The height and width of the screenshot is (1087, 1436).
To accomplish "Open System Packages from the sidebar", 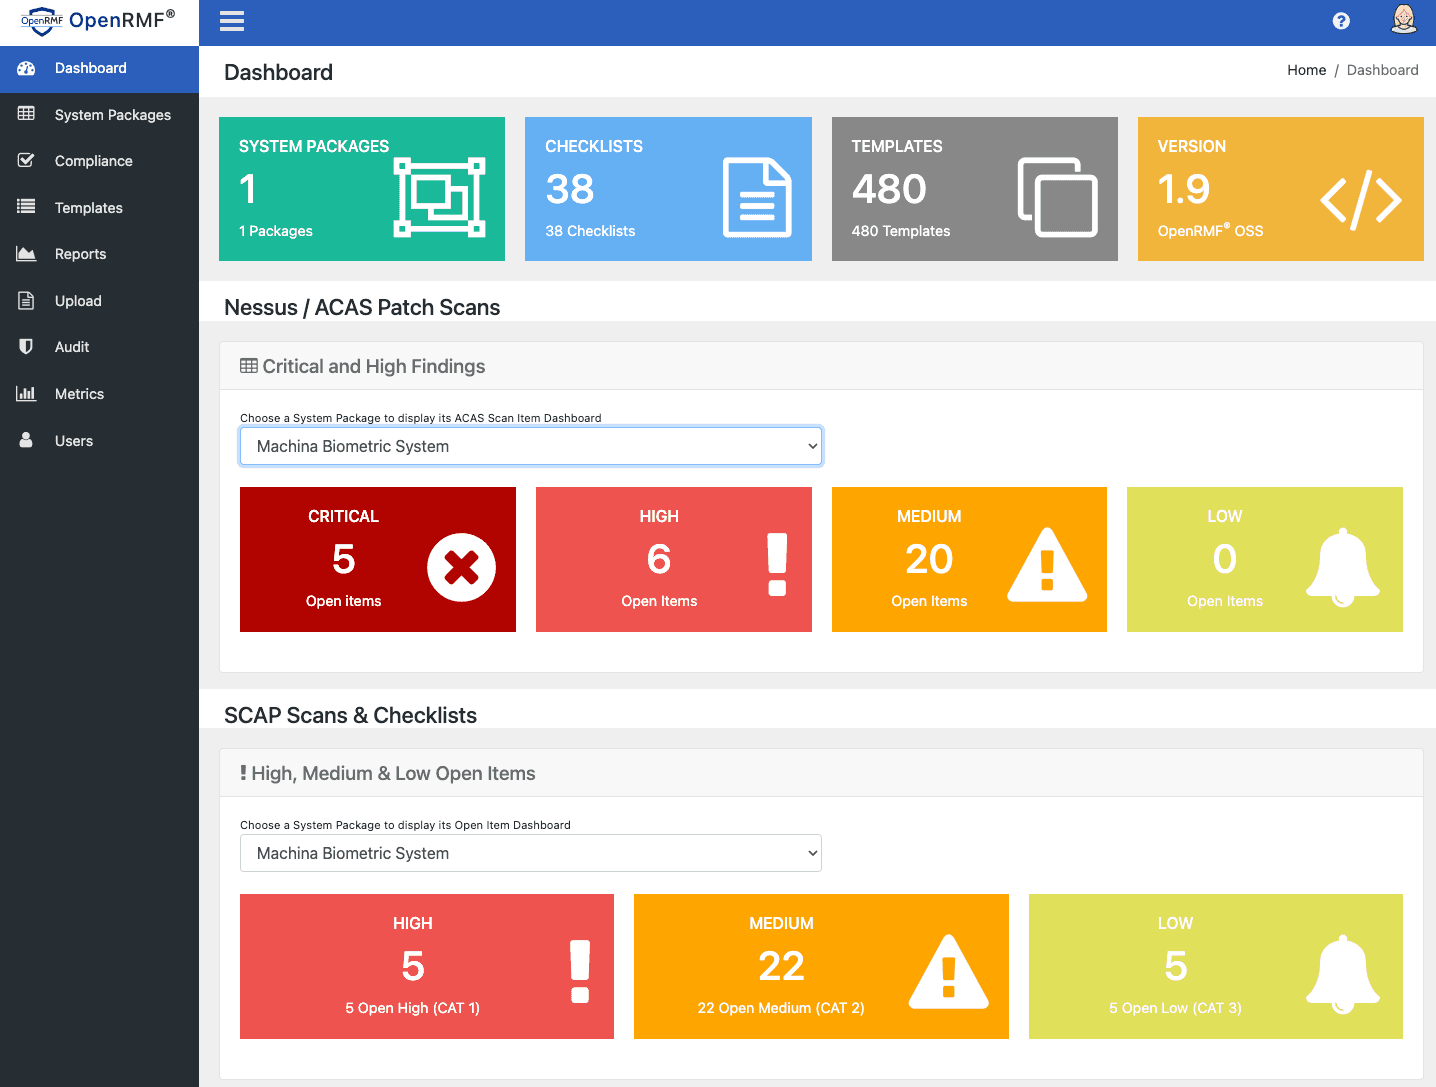I will tap(112, 114).
